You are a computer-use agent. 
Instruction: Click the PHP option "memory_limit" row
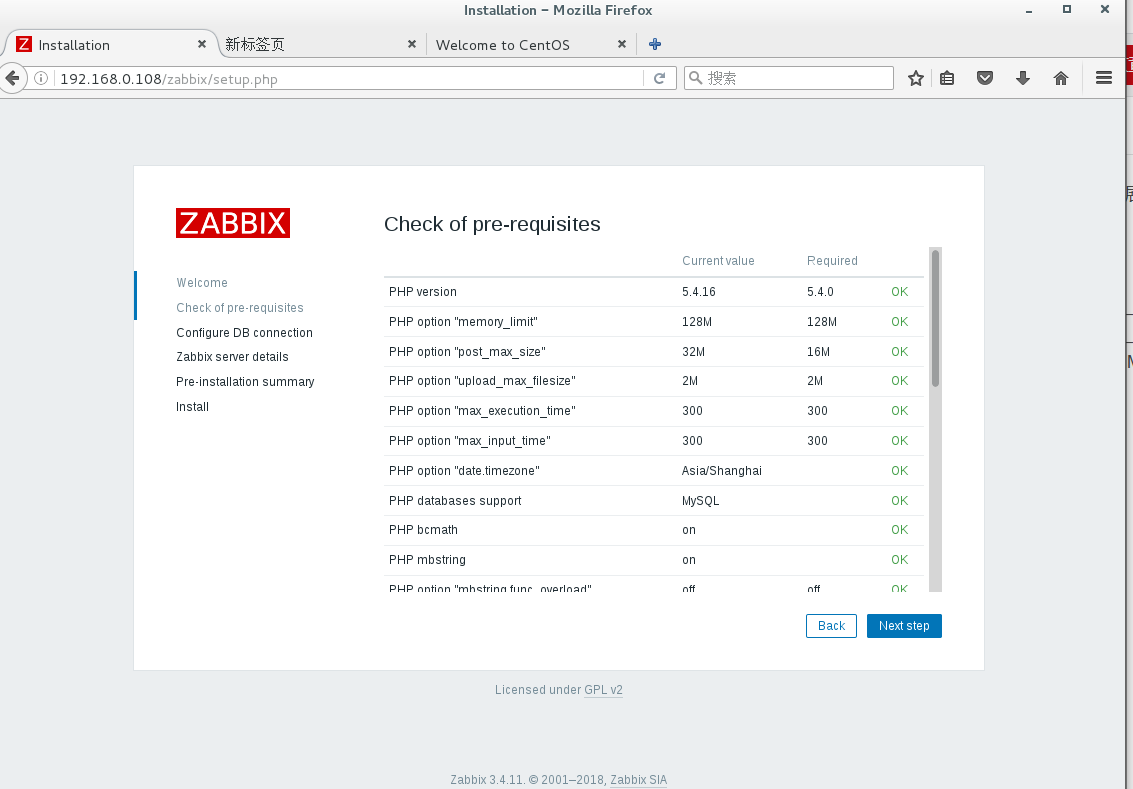tap(654, 322)
